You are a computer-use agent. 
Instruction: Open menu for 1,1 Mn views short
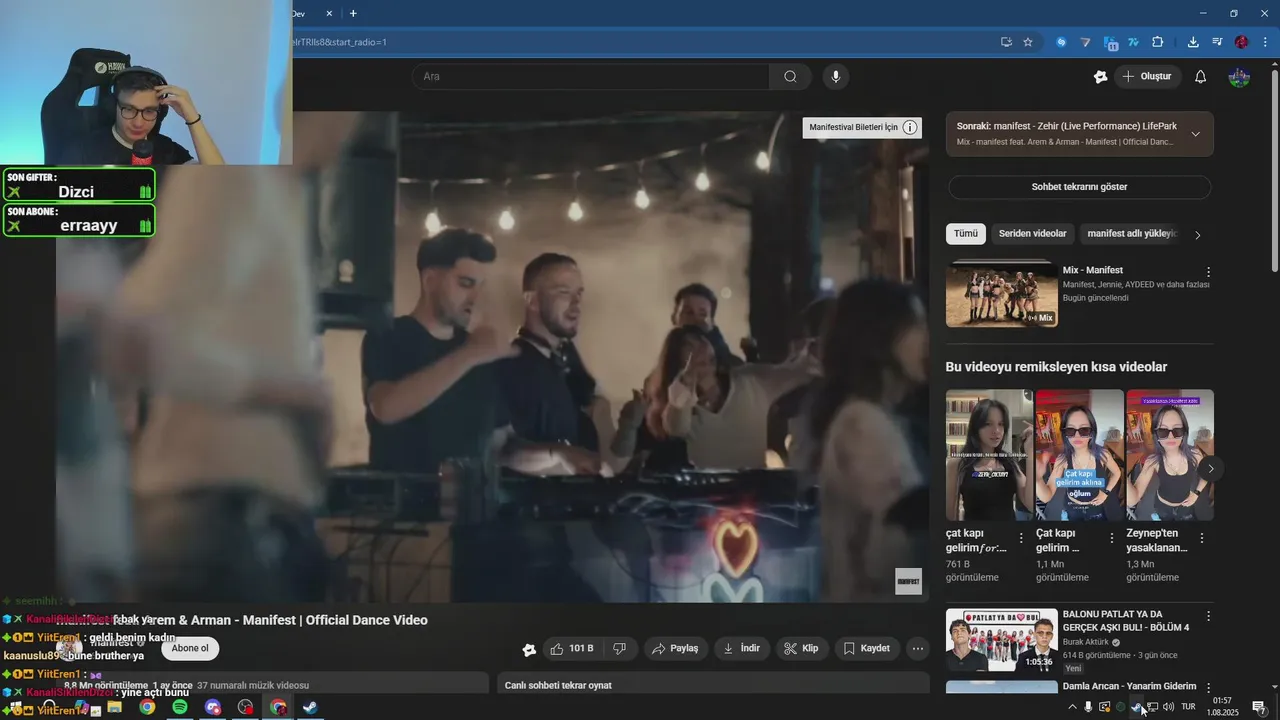click(x=1111, y=538)
